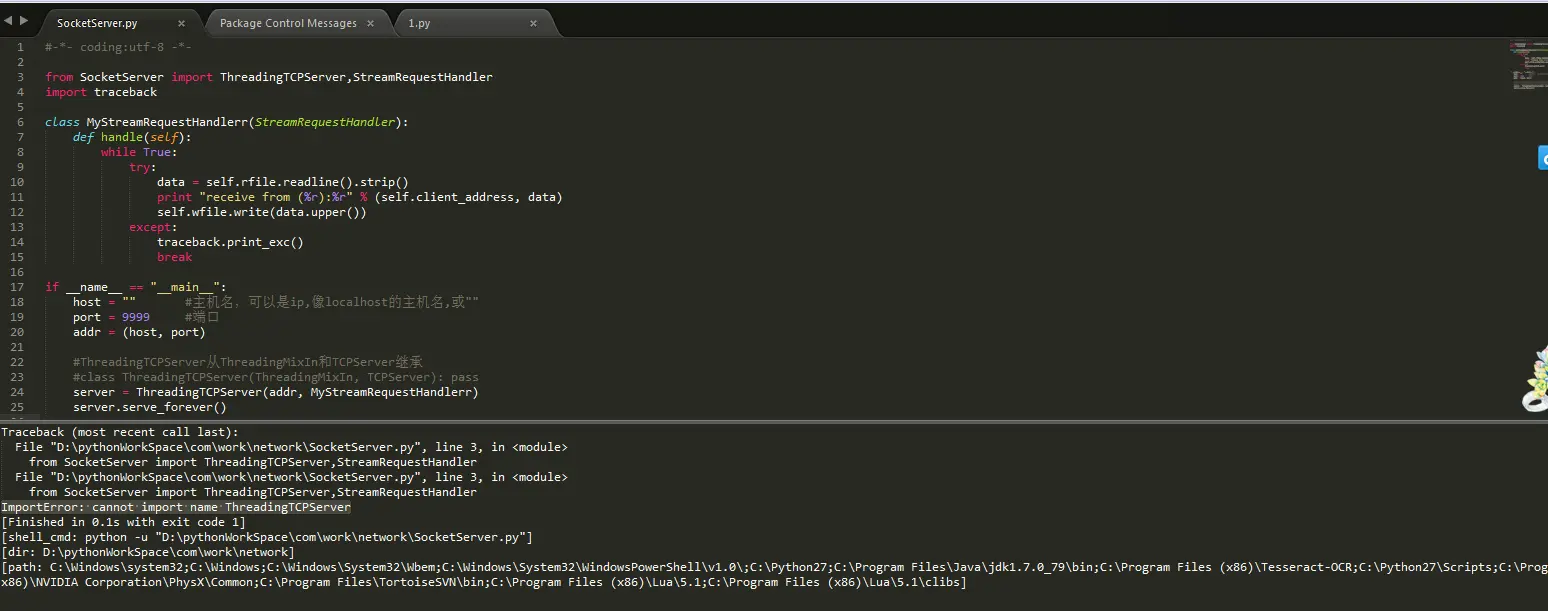The image size is (1548, 611).
Task: Place cursor on the import traceback line
Action: pyautogui.click(x=101, y=92)
